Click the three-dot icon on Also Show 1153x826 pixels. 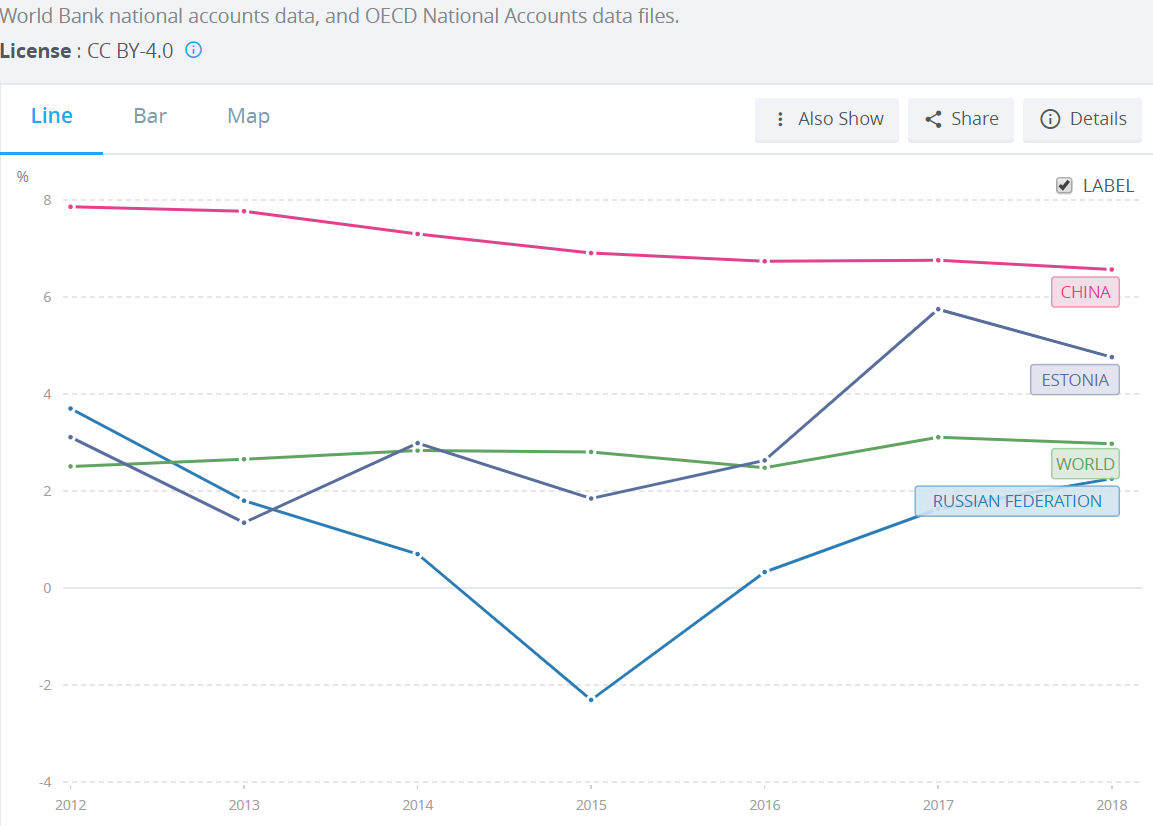[x=780, y=119]
